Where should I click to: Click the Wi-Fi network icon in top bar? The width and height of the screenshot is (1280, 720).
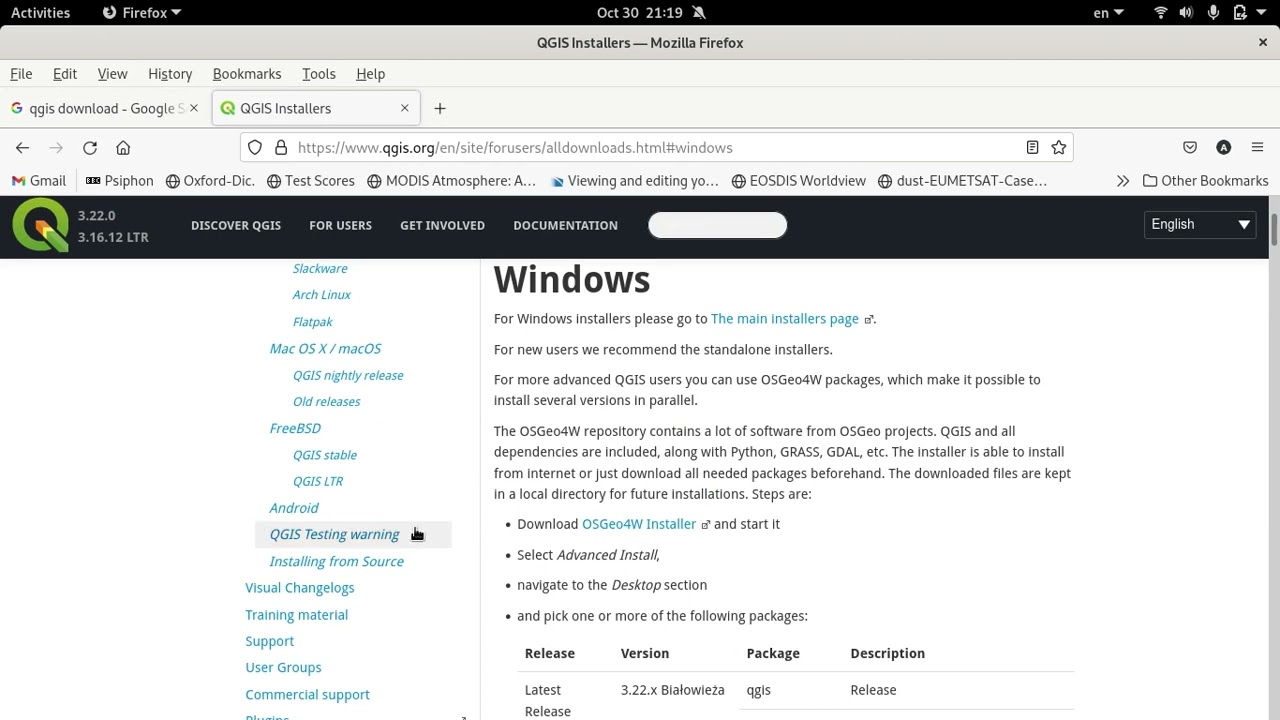1161,13
